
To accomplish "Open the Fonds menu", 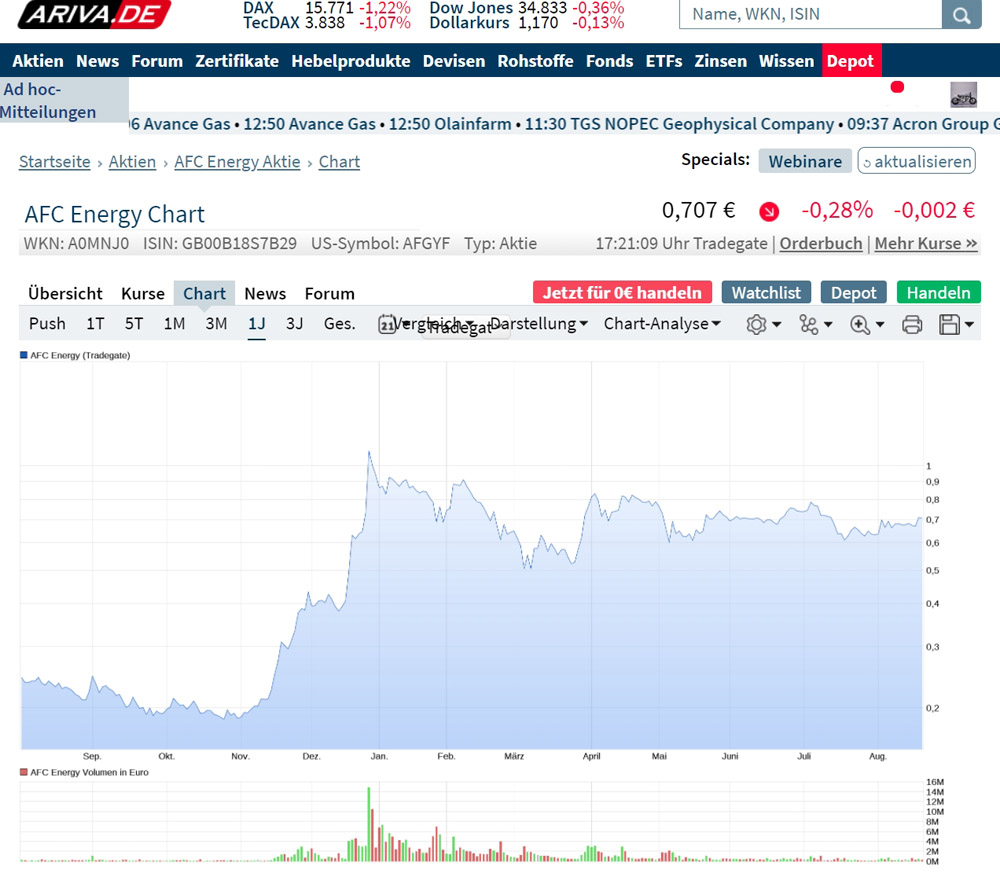I will click(609, 61).
